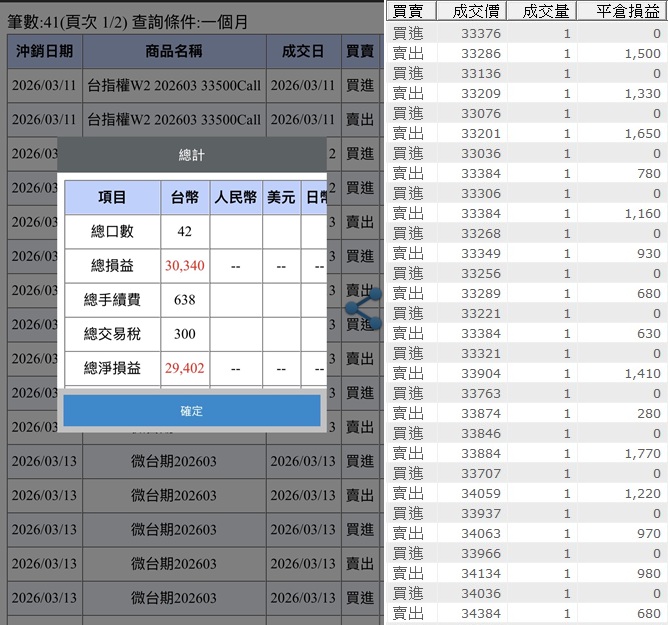Select the 美元 column in summary dialog
The width and height of the screenshot is (668, 625).
(x=280, y=198)
